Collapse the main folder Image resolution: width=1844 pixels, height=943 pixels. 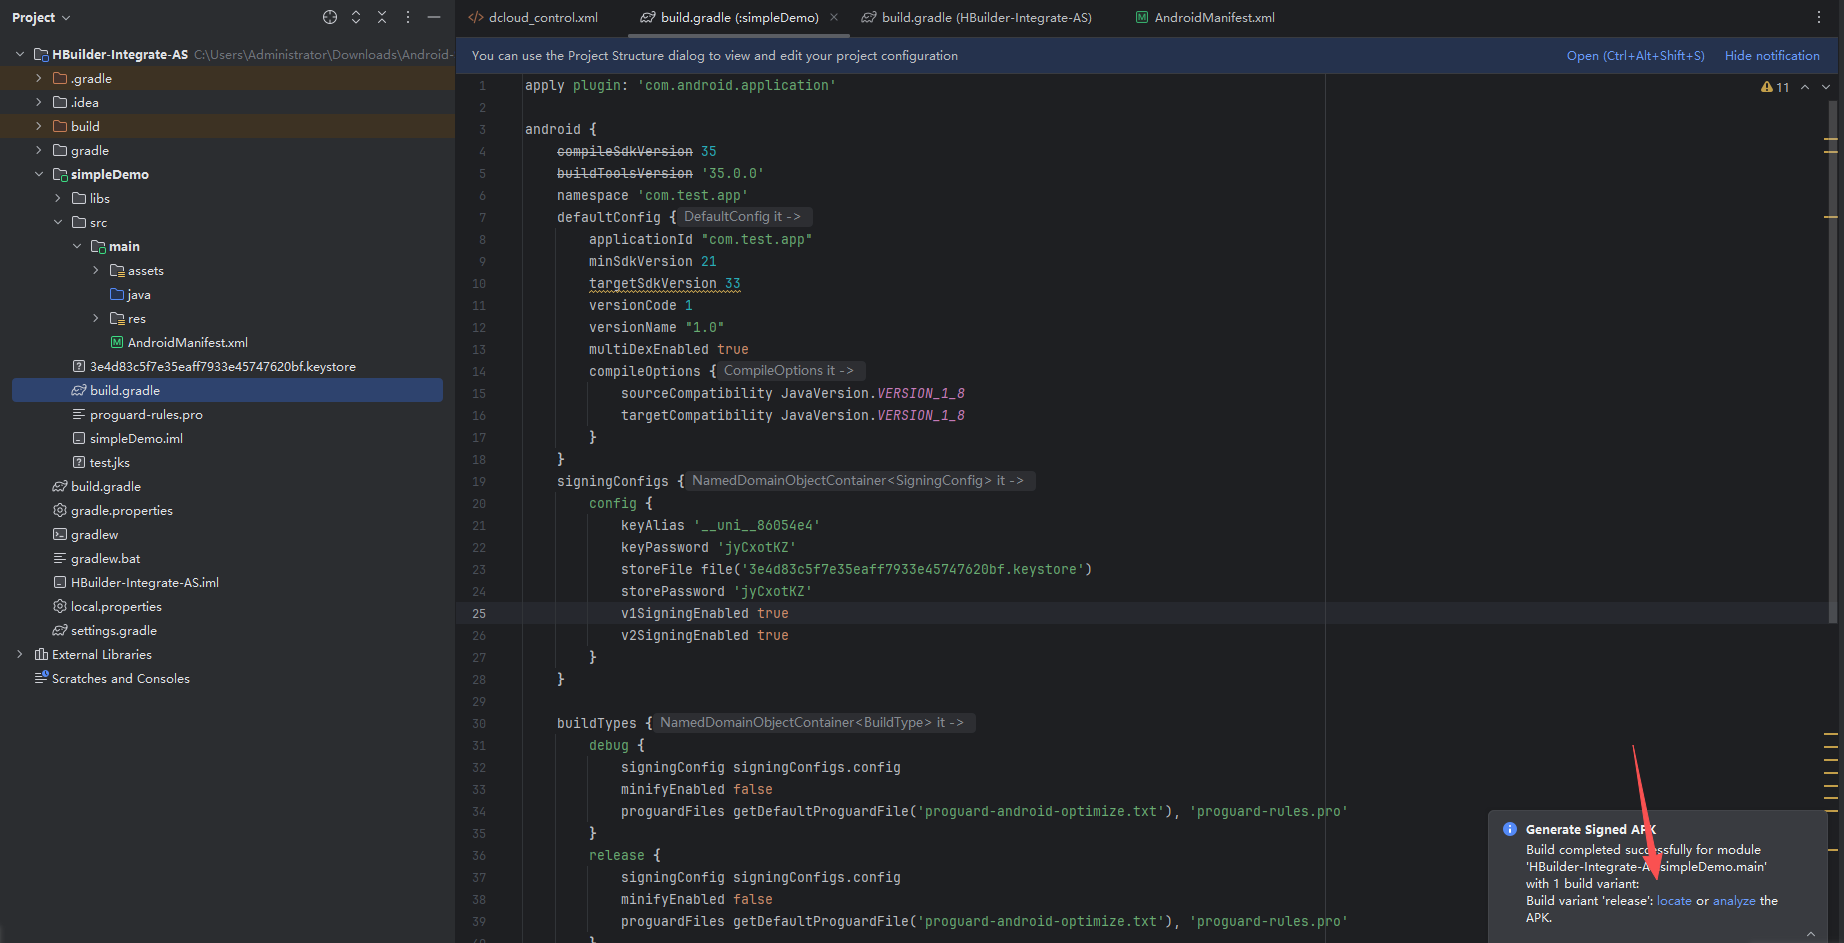77,246
